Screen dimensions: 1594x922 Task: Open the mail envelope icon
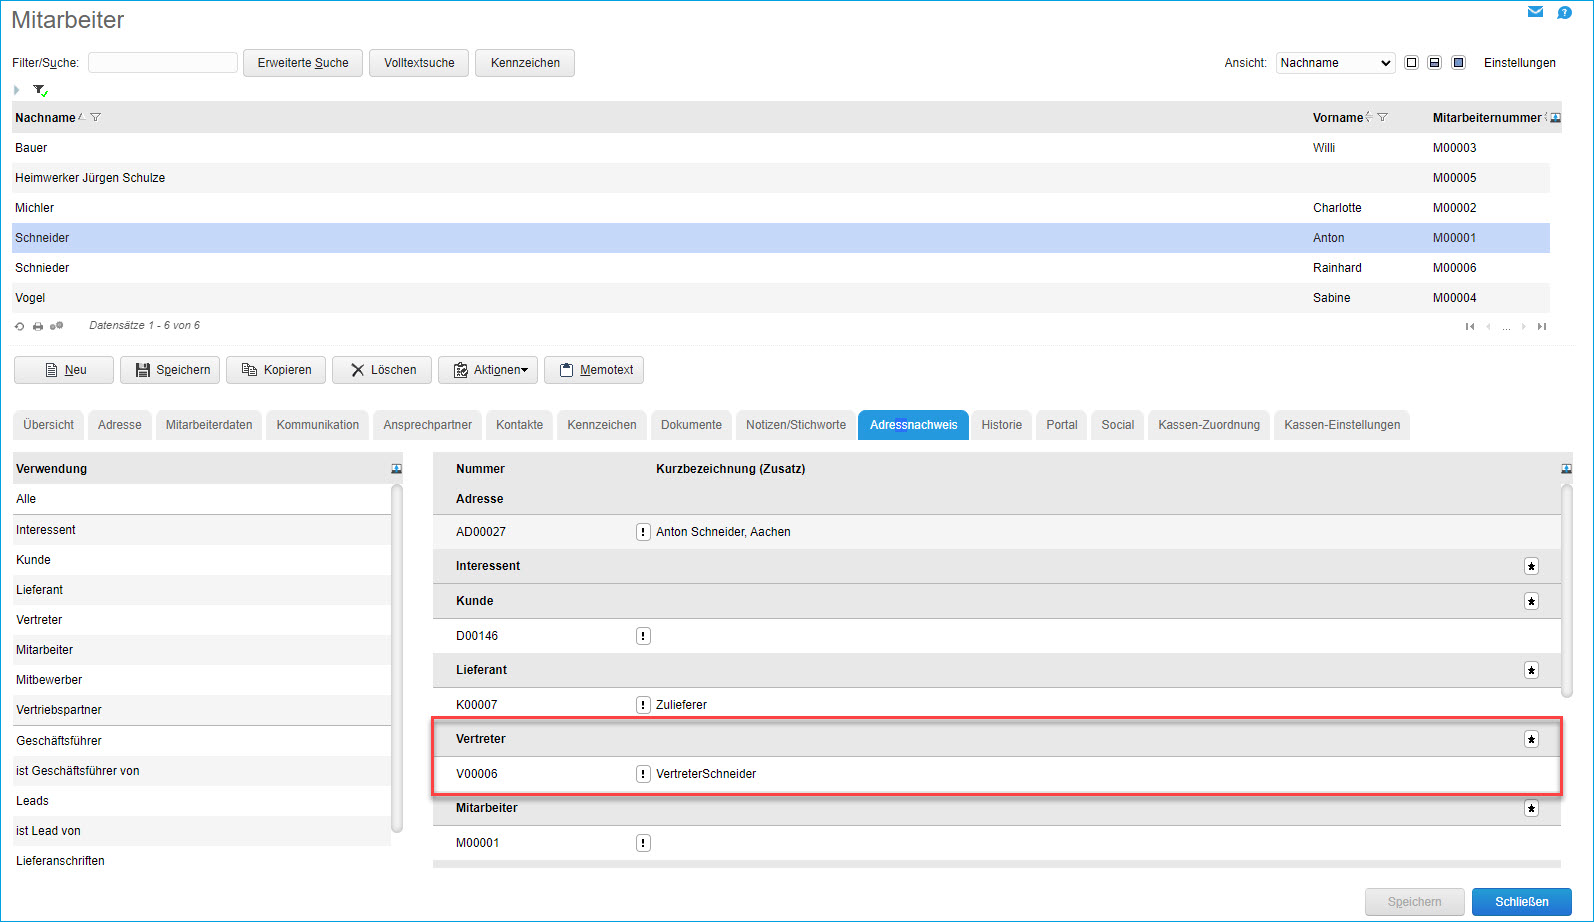click(1535, 12)
